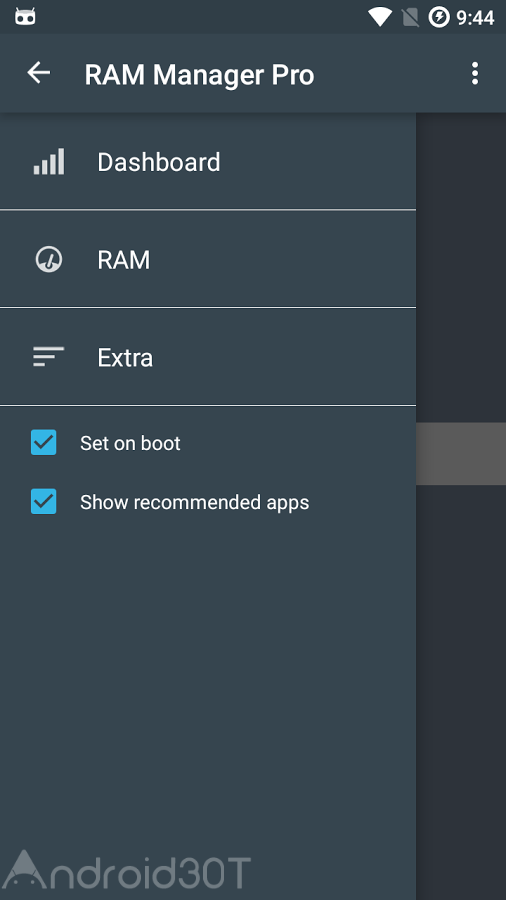Click the Dashboard bar-chart icon

(x=49, y=161)
